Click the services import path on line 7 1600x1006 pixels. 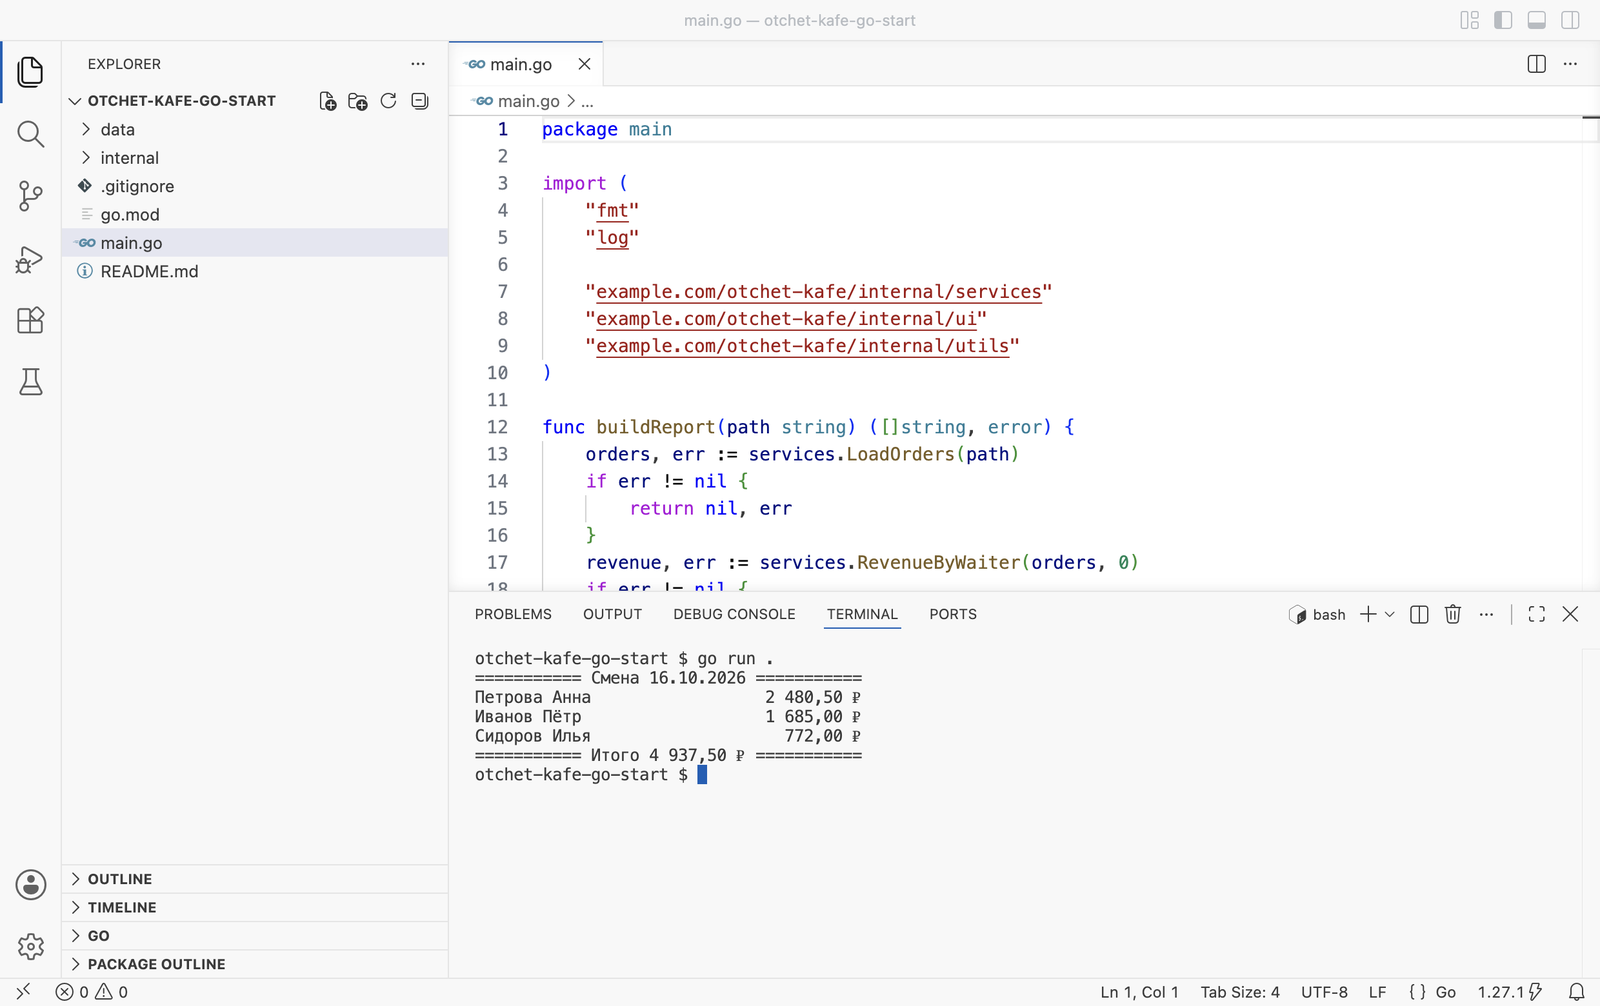819,292
